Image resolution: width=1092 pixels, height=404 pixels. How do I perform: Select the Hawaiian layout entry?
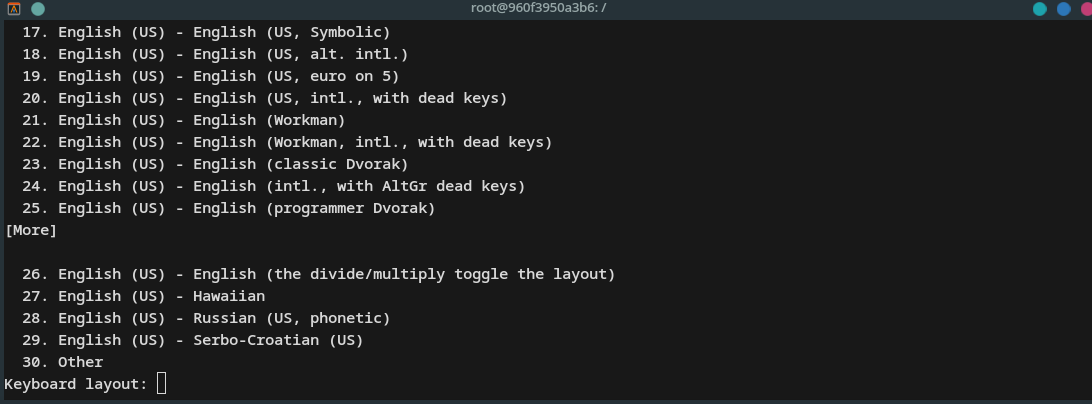point(143,296)
